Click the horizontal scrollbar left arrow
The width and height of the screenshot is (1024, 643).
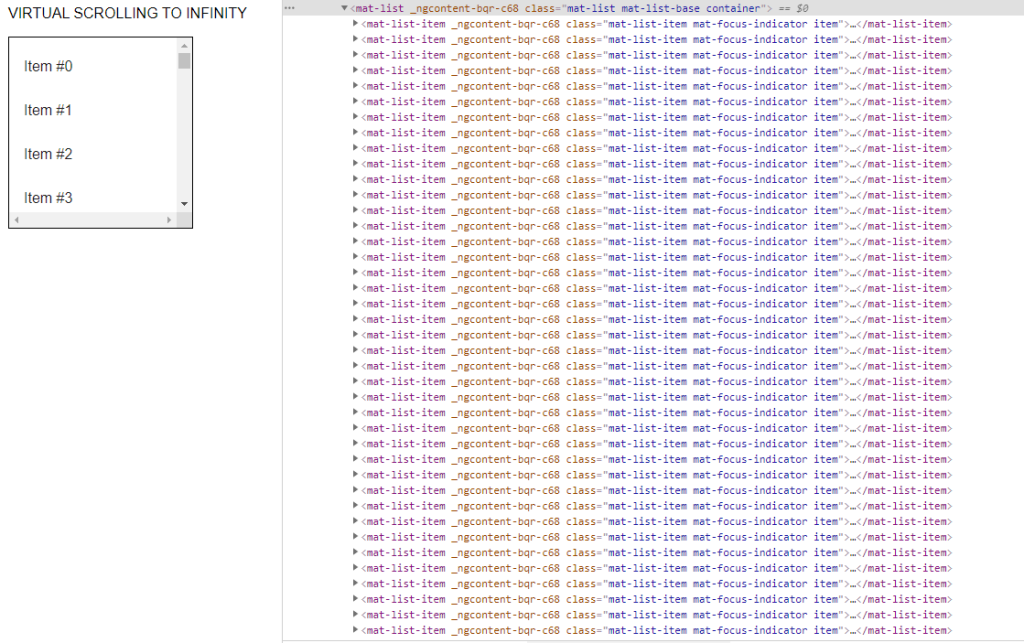click(x=16, y=220)
